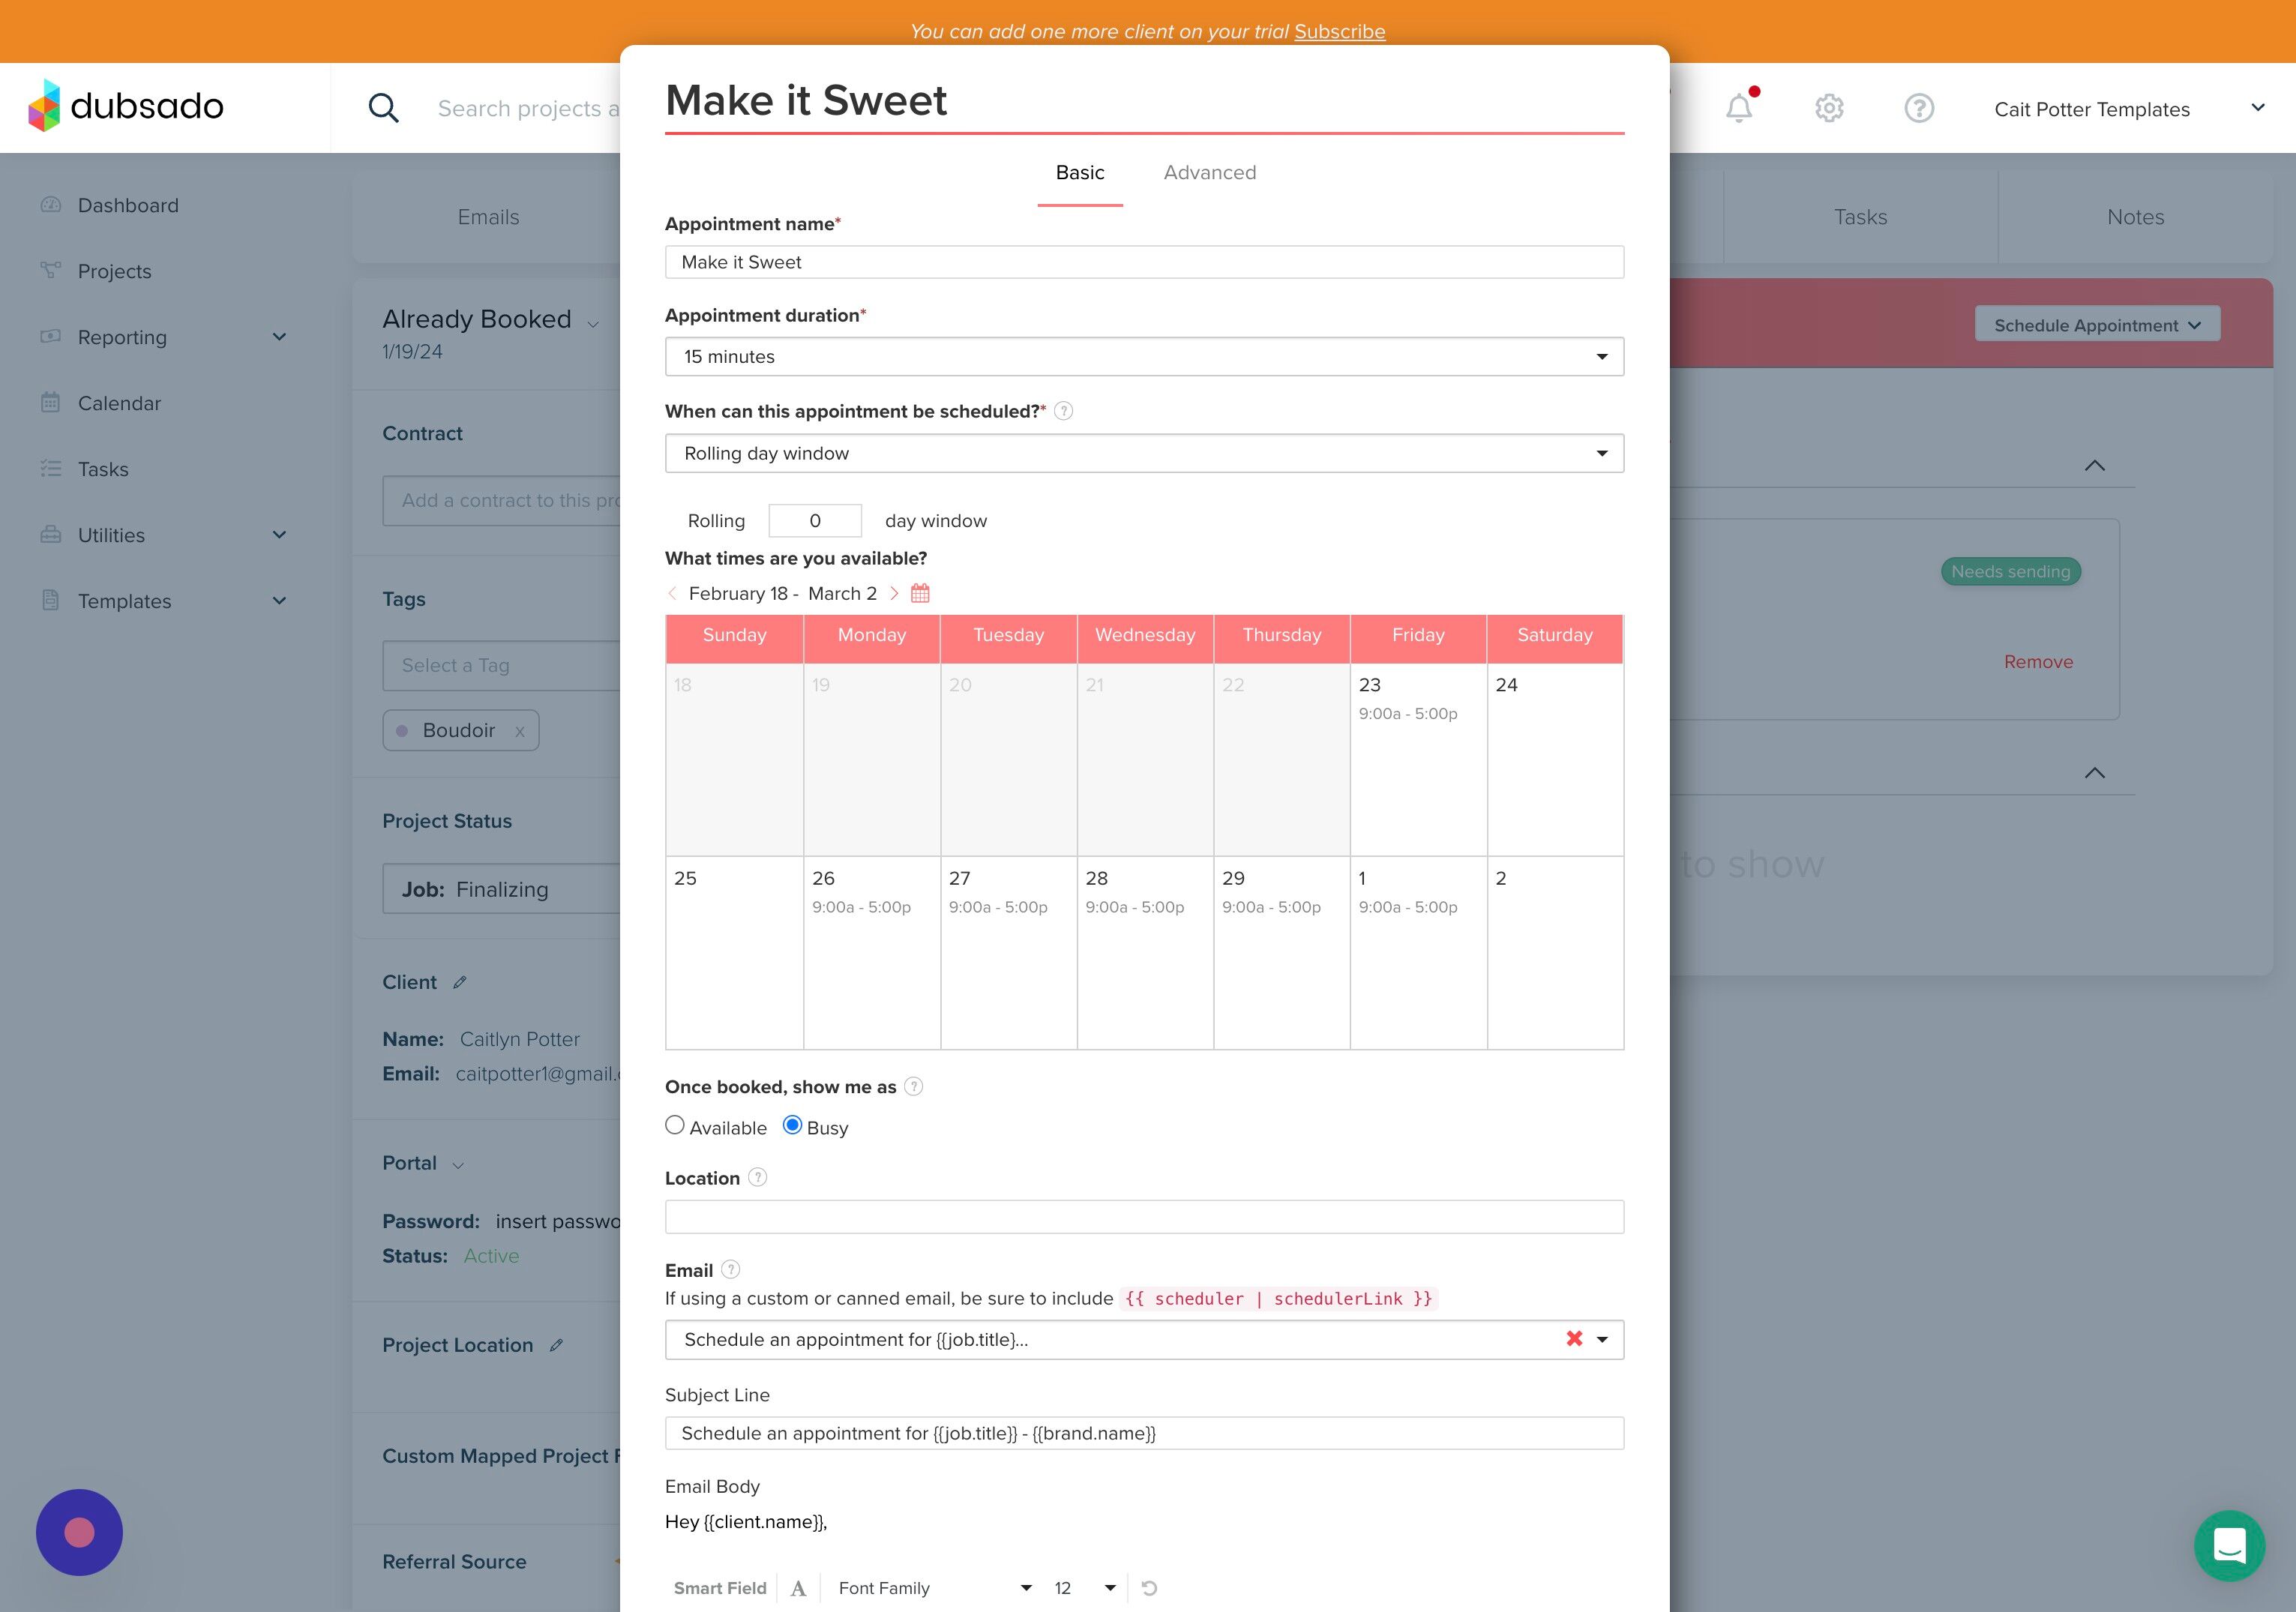Open the Rolling day window dropdown
The width and height of the screenshot is (2296, 1612).
(1143, 453)
